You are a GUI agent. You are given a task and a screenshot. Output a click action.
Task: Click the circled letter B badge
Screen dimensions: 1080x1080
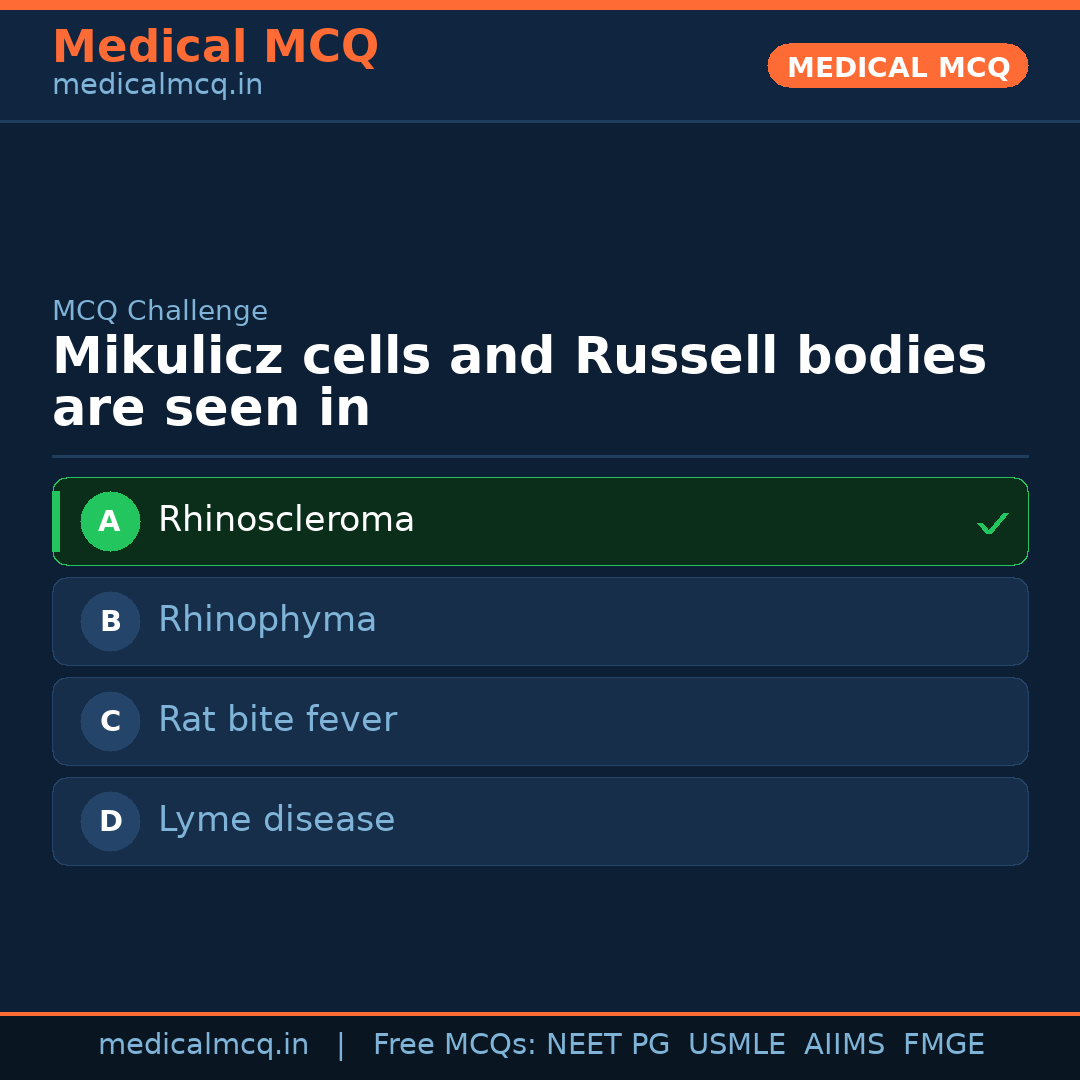(x=110, y=621)
